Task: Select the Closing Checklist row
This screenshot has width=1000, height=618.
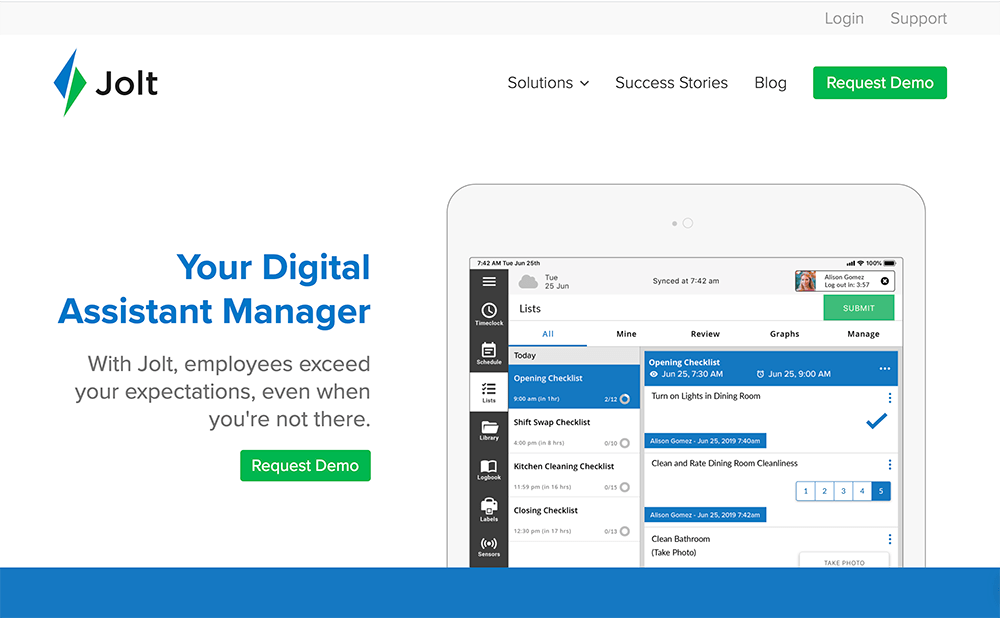Action: point(574,519)
